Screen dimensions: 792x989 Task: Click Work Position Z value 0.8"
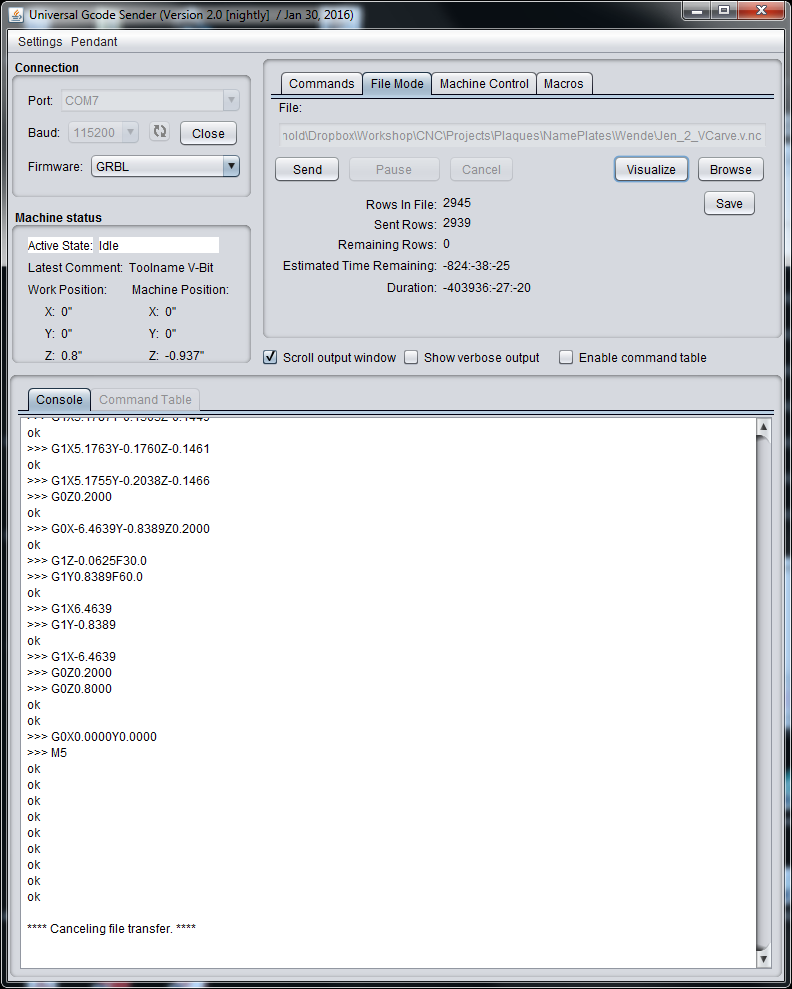point(71,356)
